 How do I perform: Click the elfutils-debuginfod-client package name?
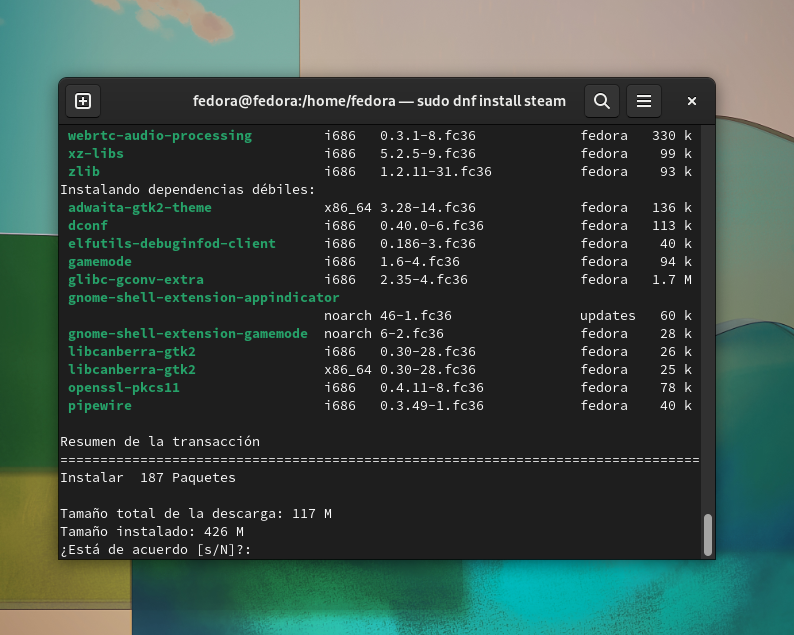(172, 244)
